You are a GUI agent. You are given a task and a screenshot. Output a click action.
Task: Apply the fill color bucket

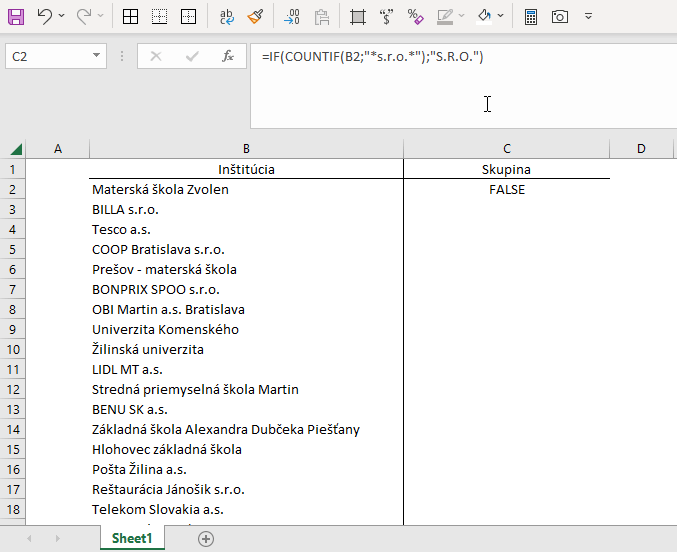(484, 17)
